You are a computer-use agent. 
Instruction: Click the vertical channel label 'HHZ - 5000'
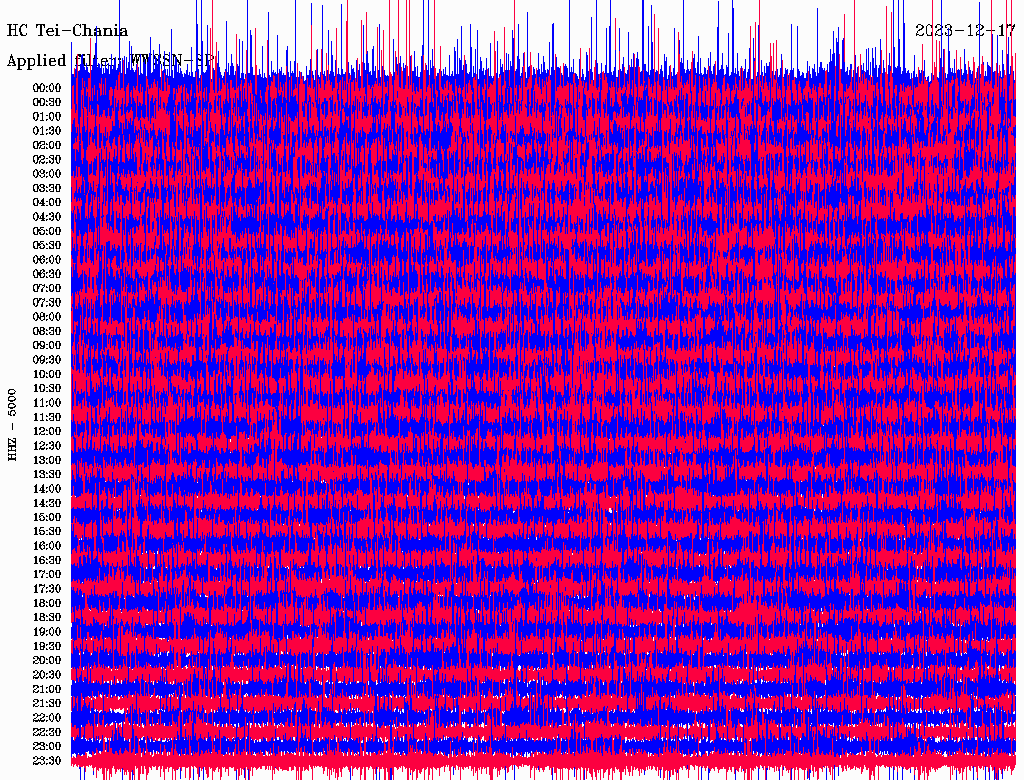[x=12, y=425]
